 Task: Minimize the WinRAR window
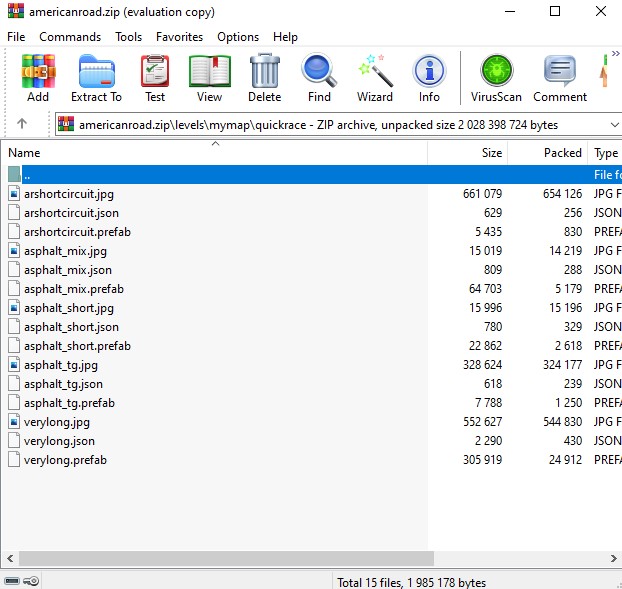click(x=510, y=11)
